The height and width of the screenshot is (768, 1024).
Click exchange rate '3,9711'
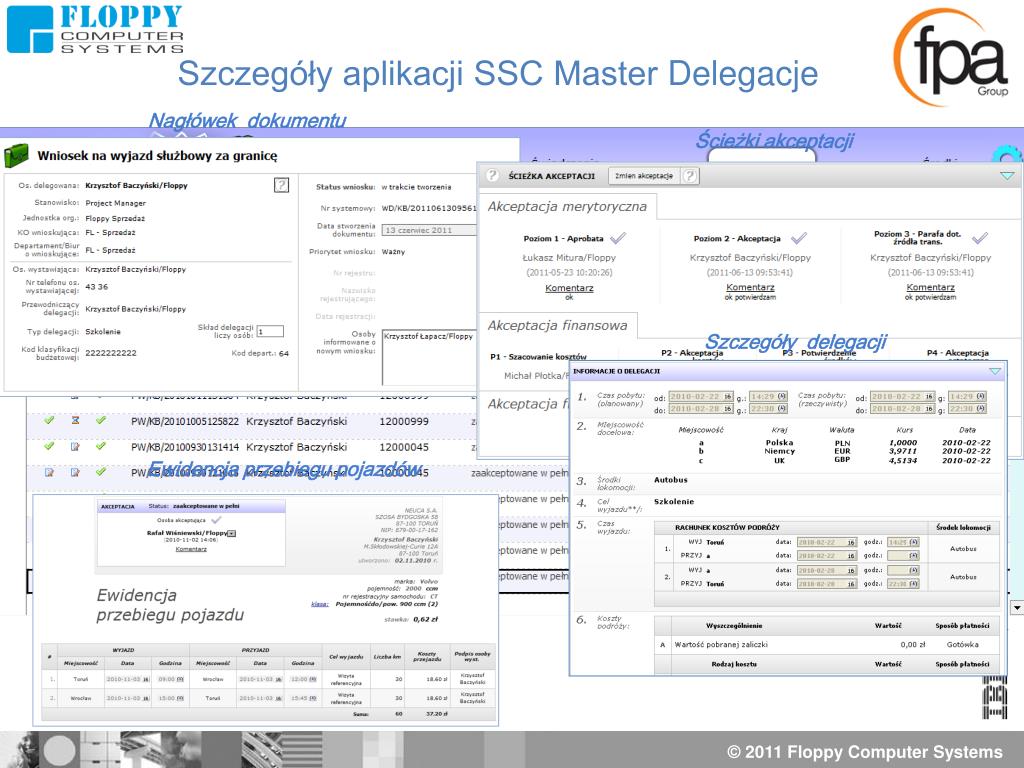(x=903, y=451)
